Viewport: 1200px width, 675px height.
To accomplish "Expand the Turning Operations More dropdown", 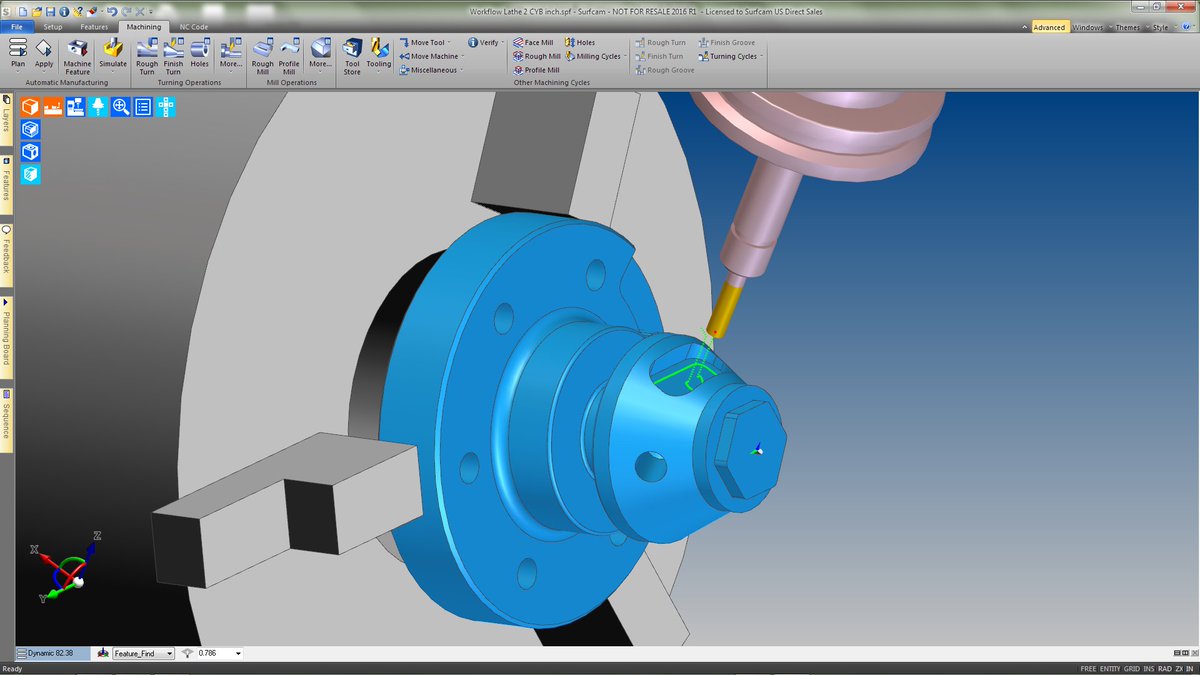I will coord(230,54).
